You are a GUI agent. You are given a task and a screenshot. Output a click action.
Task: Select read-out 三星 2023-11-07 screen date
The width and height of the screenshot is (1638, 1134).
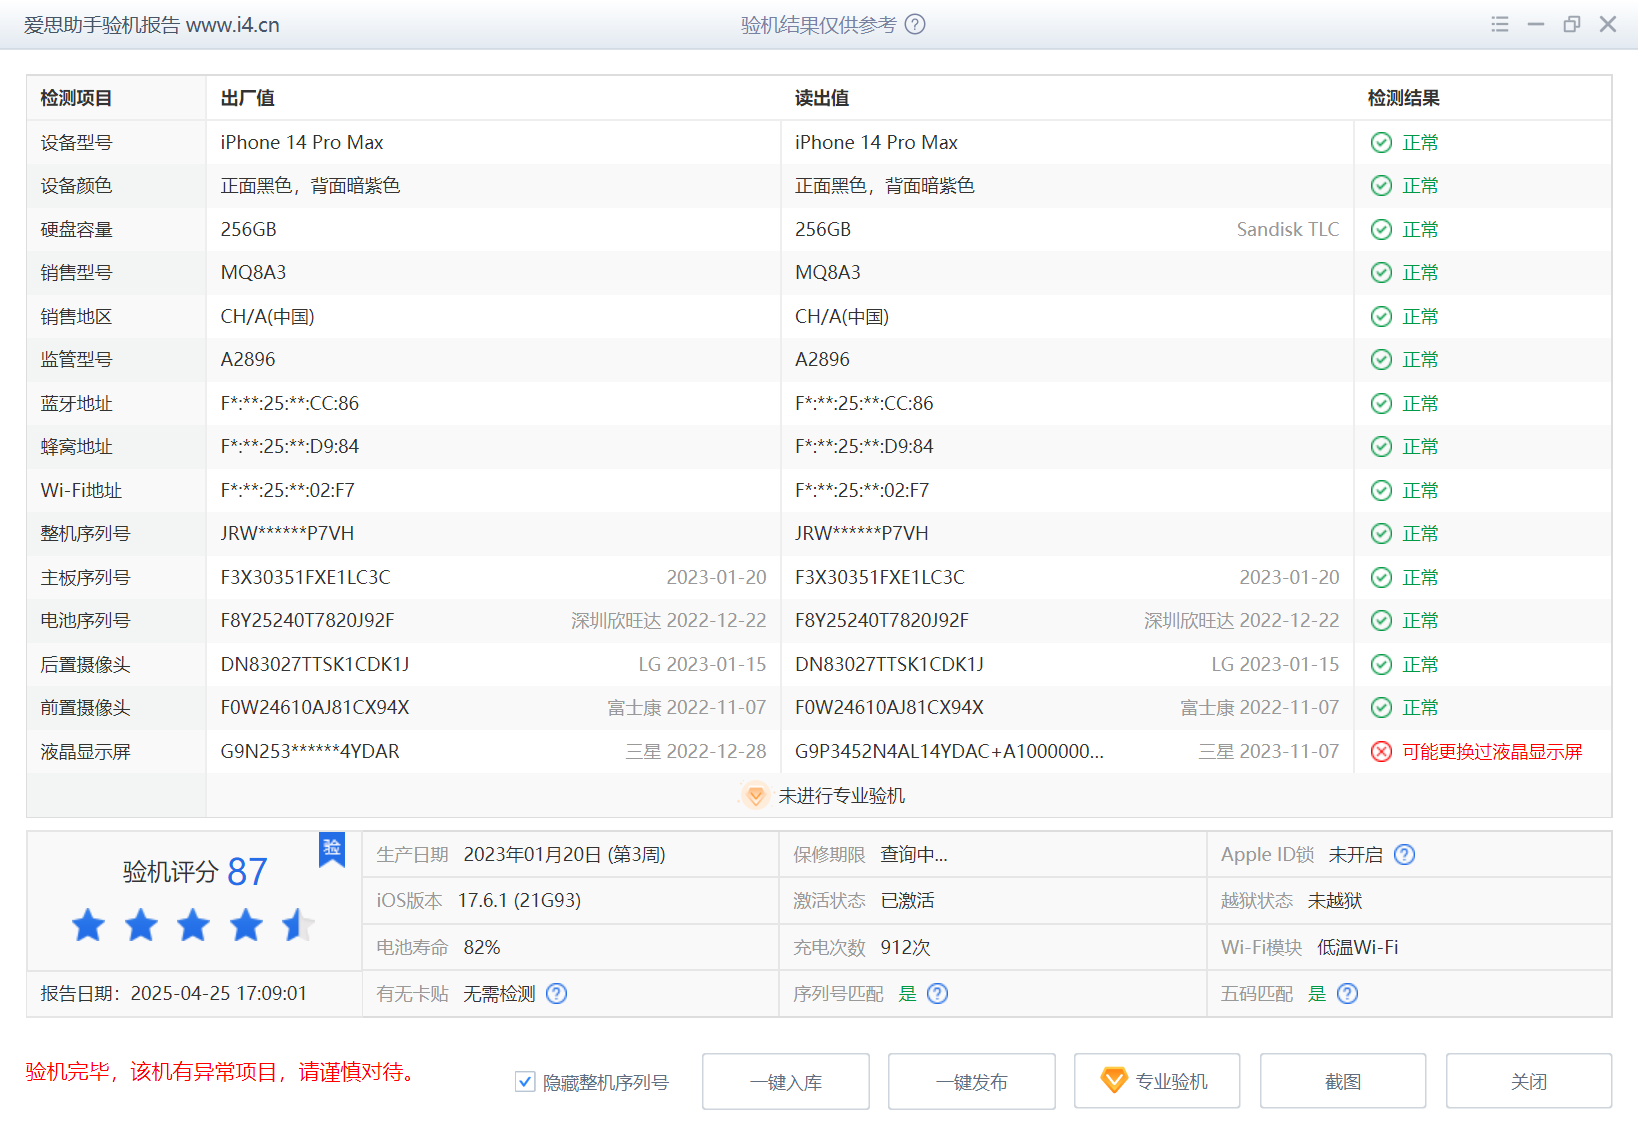point(1269,751)
